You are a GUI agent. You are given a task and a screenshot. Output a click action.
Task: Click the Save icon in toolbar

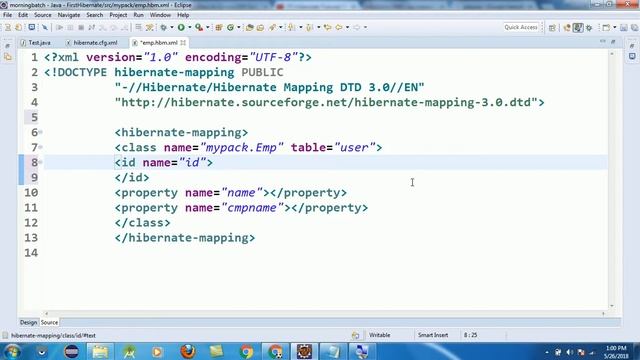(623, 27)
